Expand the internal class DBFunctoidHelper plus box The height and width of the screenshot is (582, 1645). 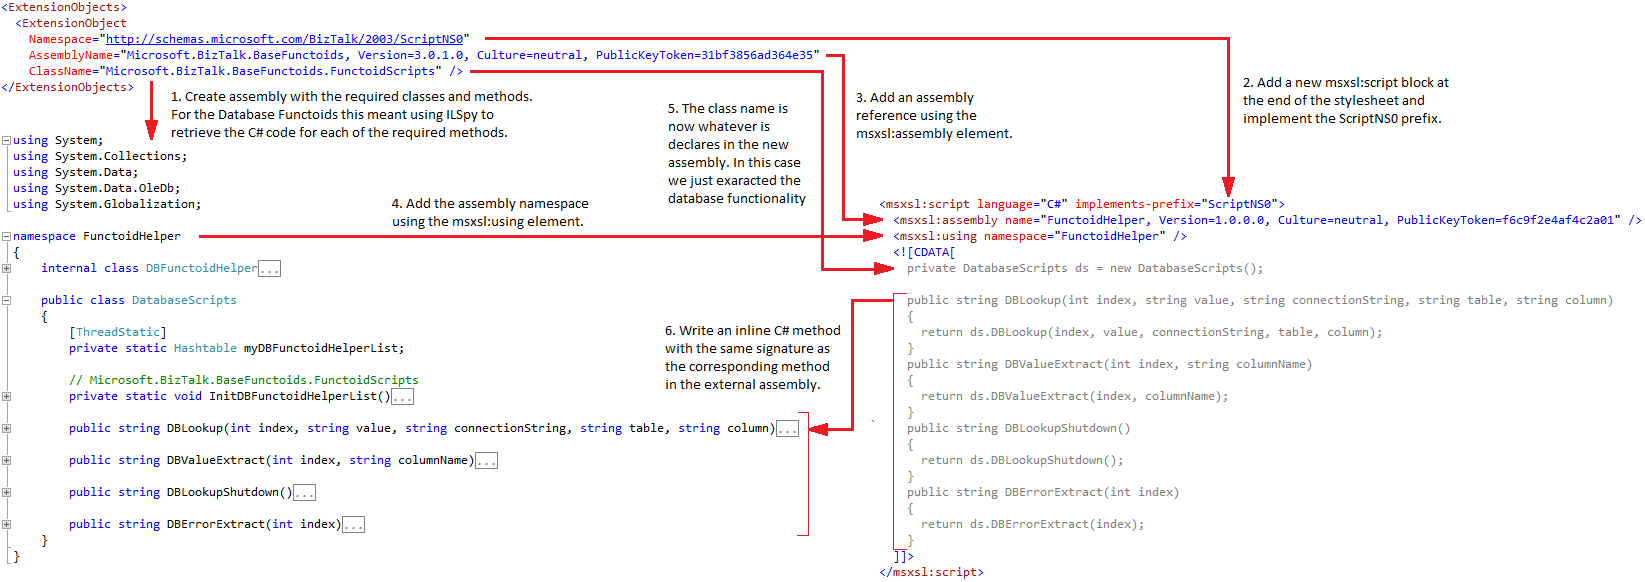pos(6,268)
